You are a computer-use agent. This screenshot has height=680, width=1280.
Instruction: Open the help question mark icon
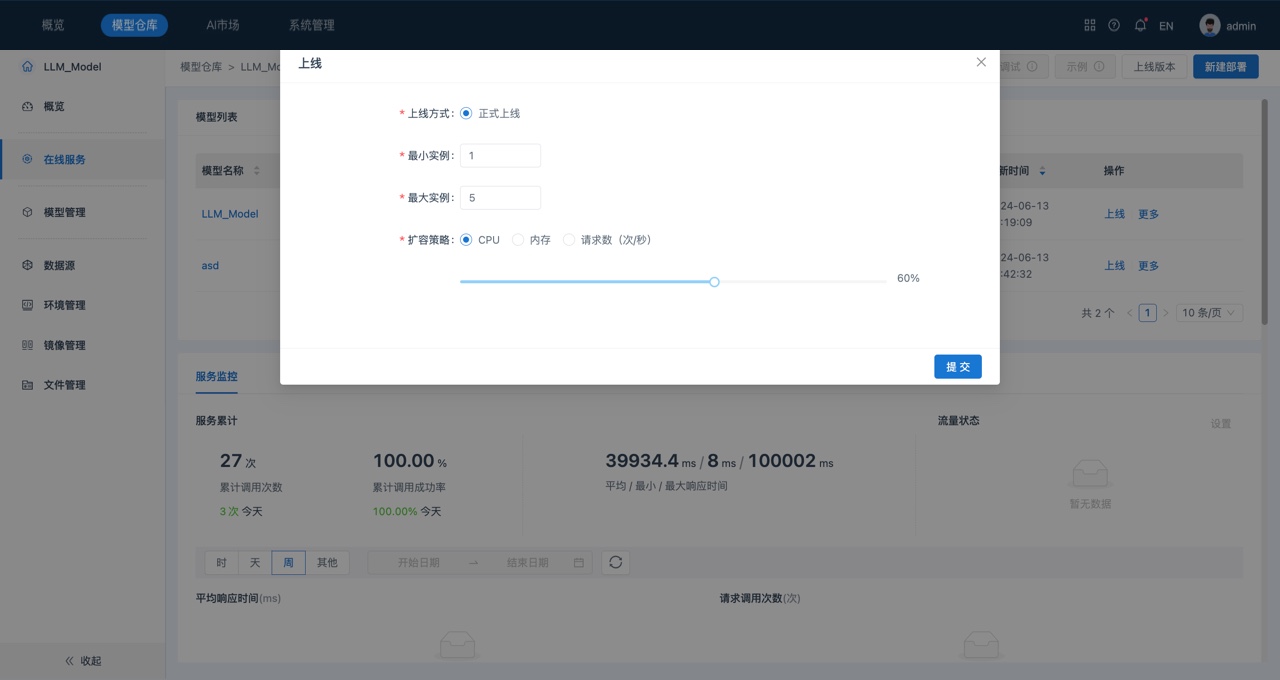[x=1114, y=25]
